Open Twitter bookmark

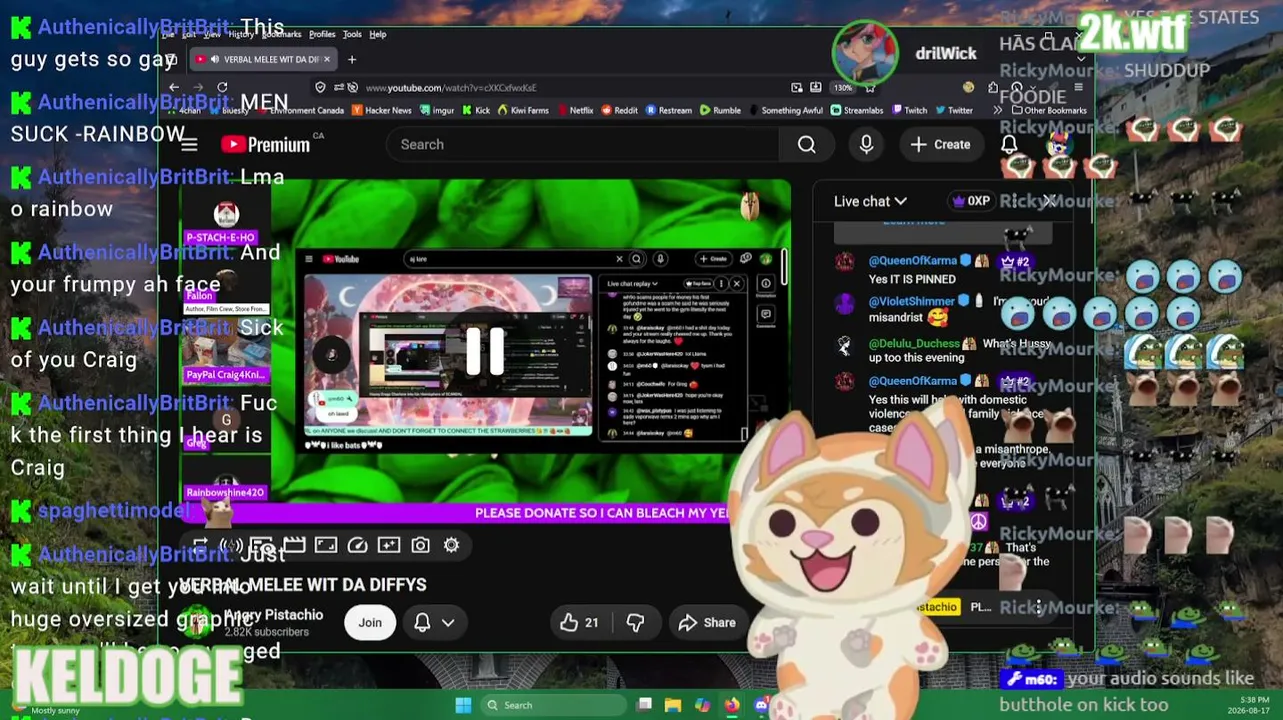[954, 110]
